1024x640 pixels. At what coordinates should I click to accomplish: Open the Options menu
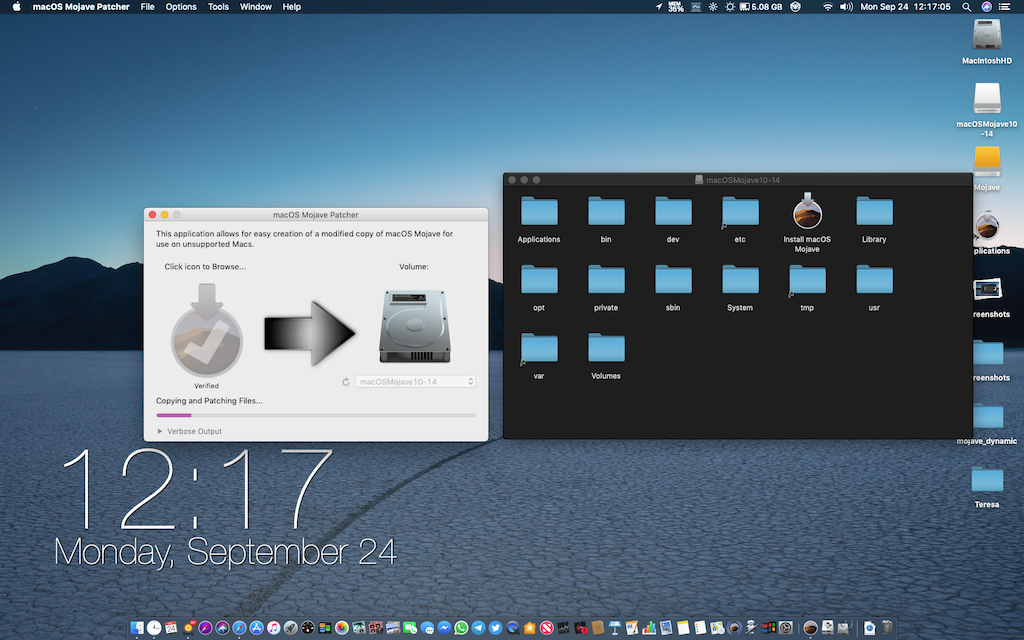pyautogui.click(x=181, y=7)
